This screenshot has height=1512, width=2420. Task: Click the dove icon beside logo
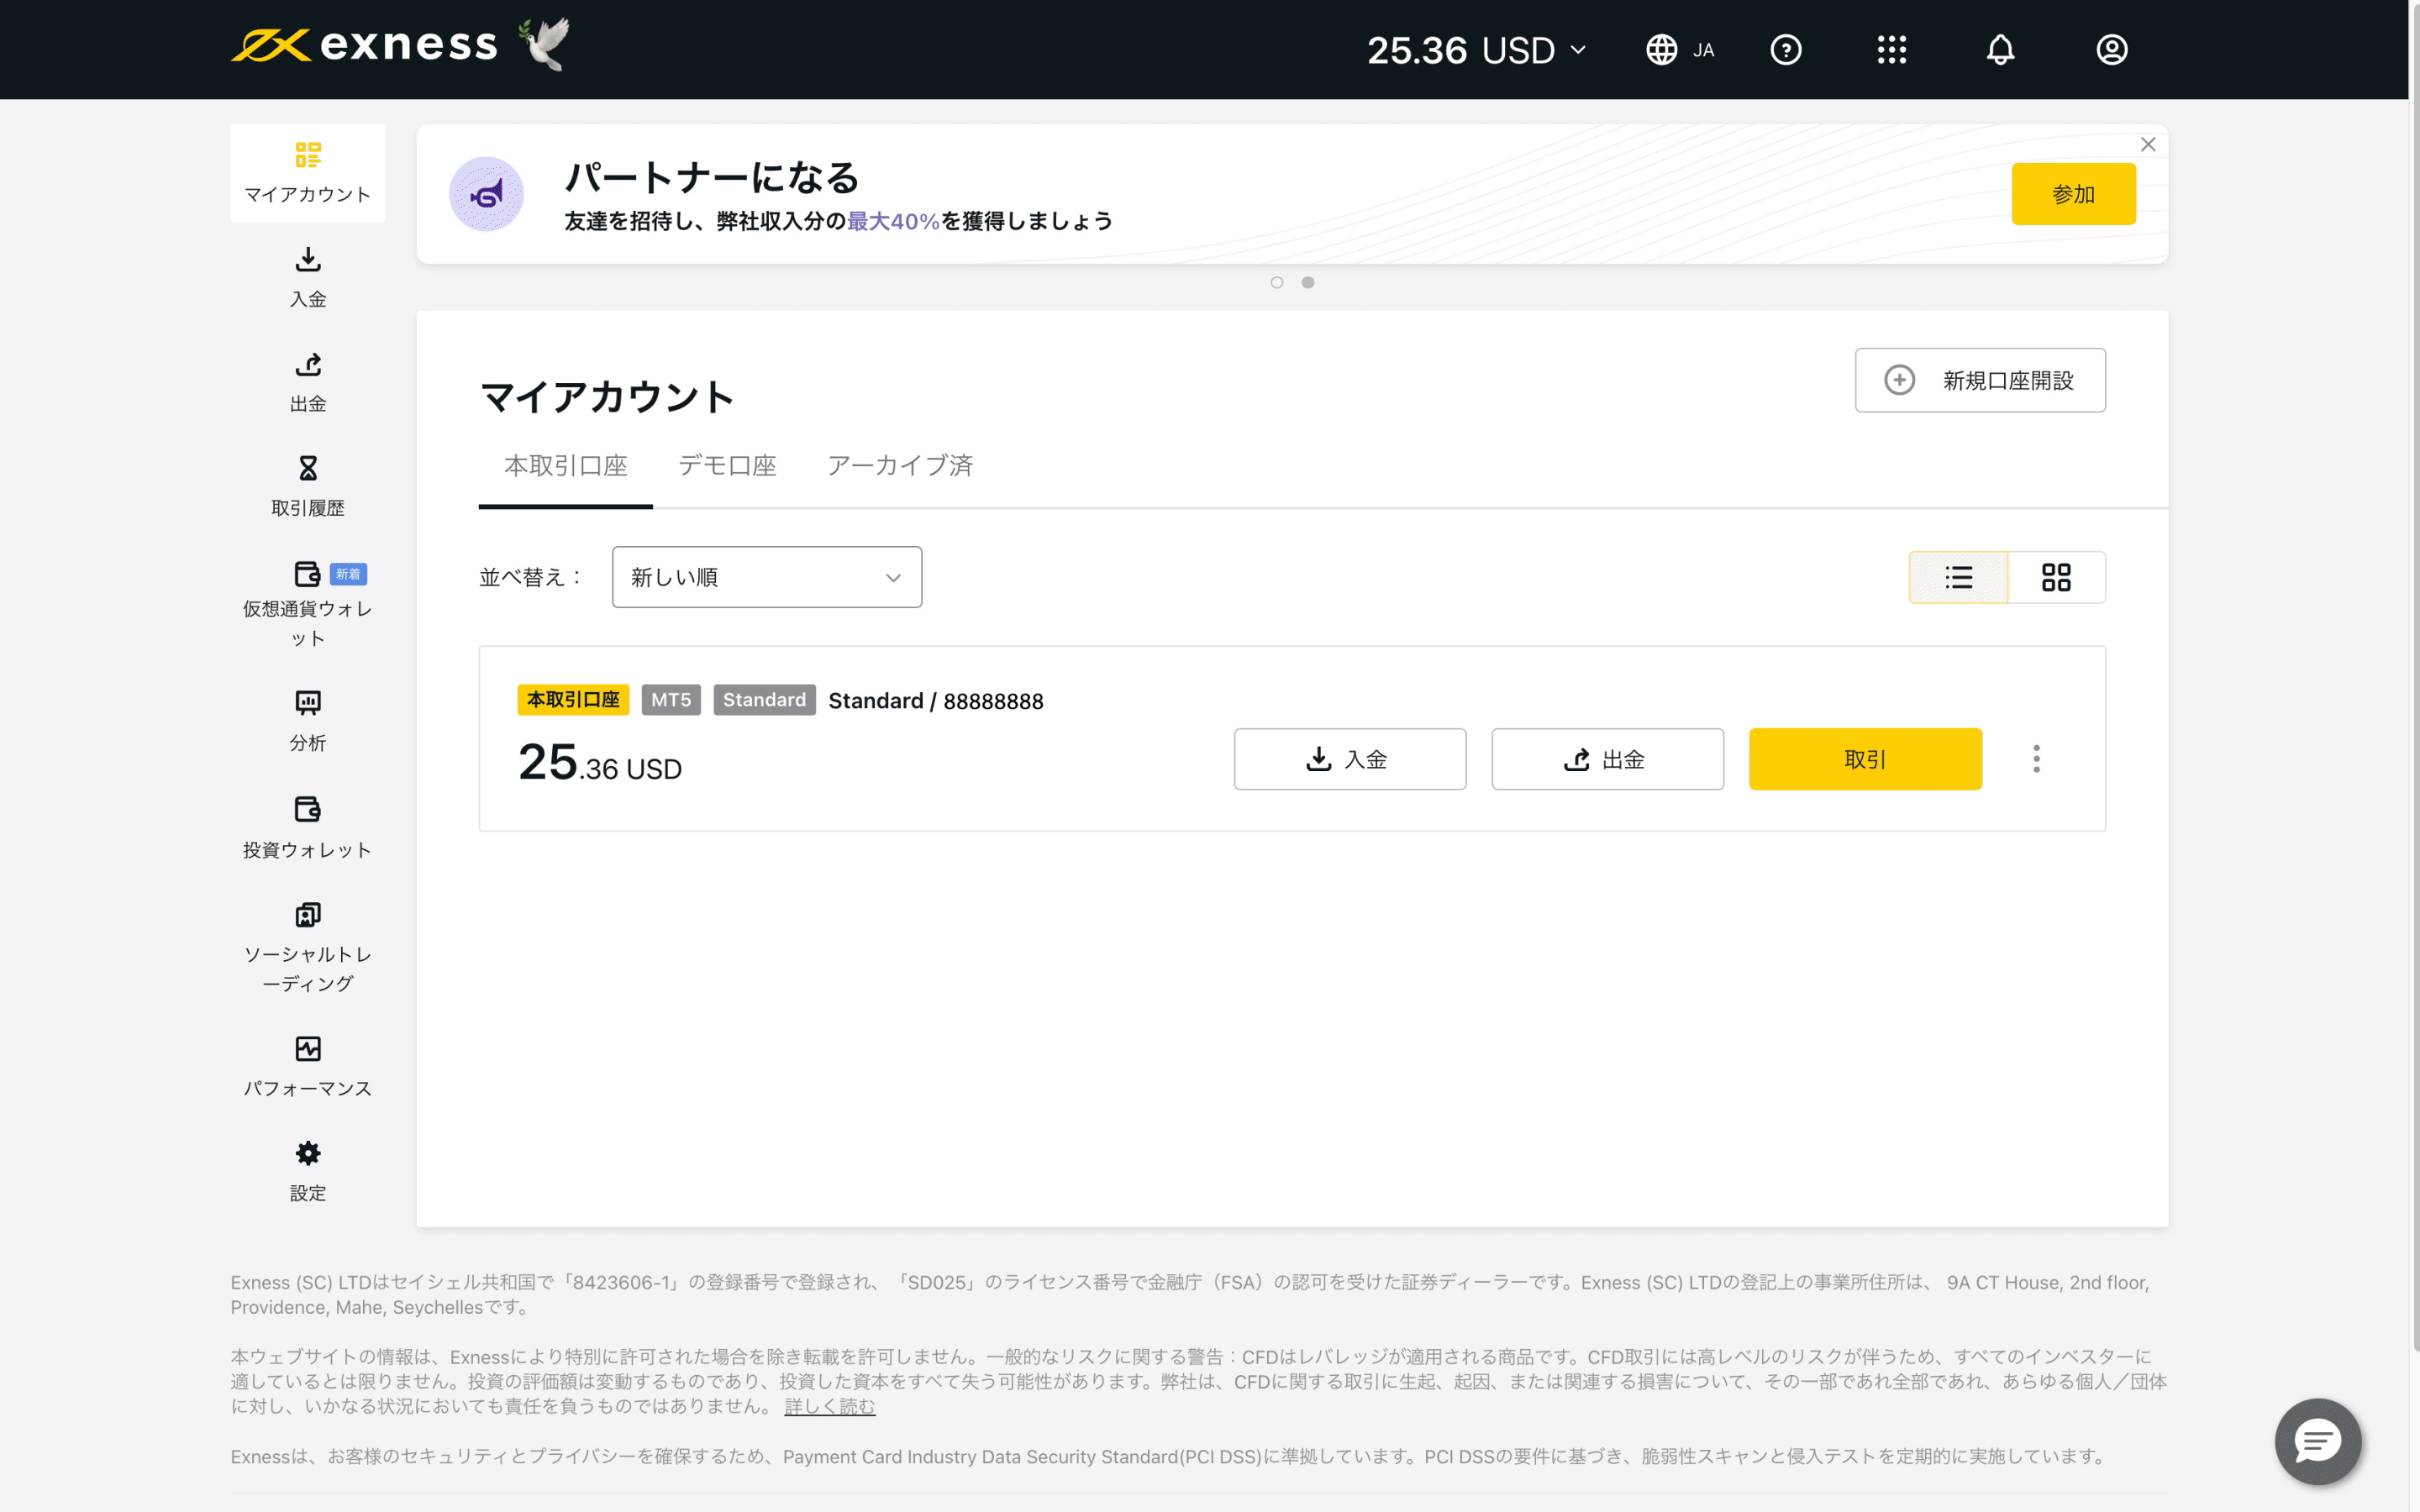[x=544, y=44]
